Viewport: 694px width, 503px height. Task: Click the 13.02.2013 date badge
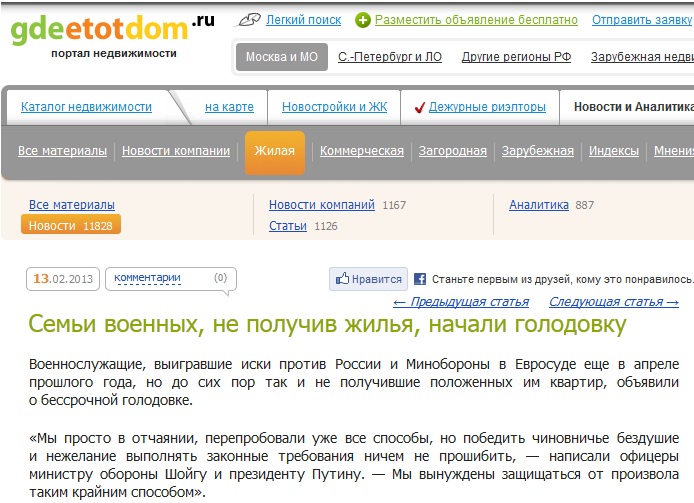coord(63,279)
